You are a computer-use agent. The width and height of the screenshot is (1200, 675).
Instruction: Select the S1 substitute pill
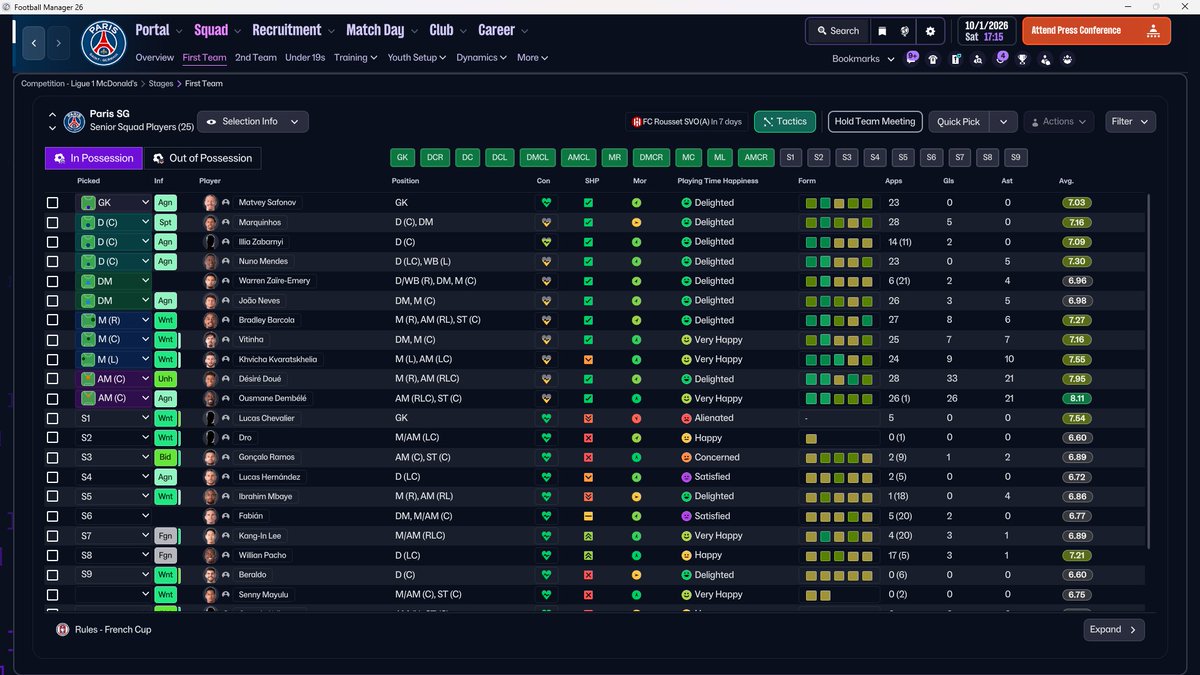(x=790, y=157)
